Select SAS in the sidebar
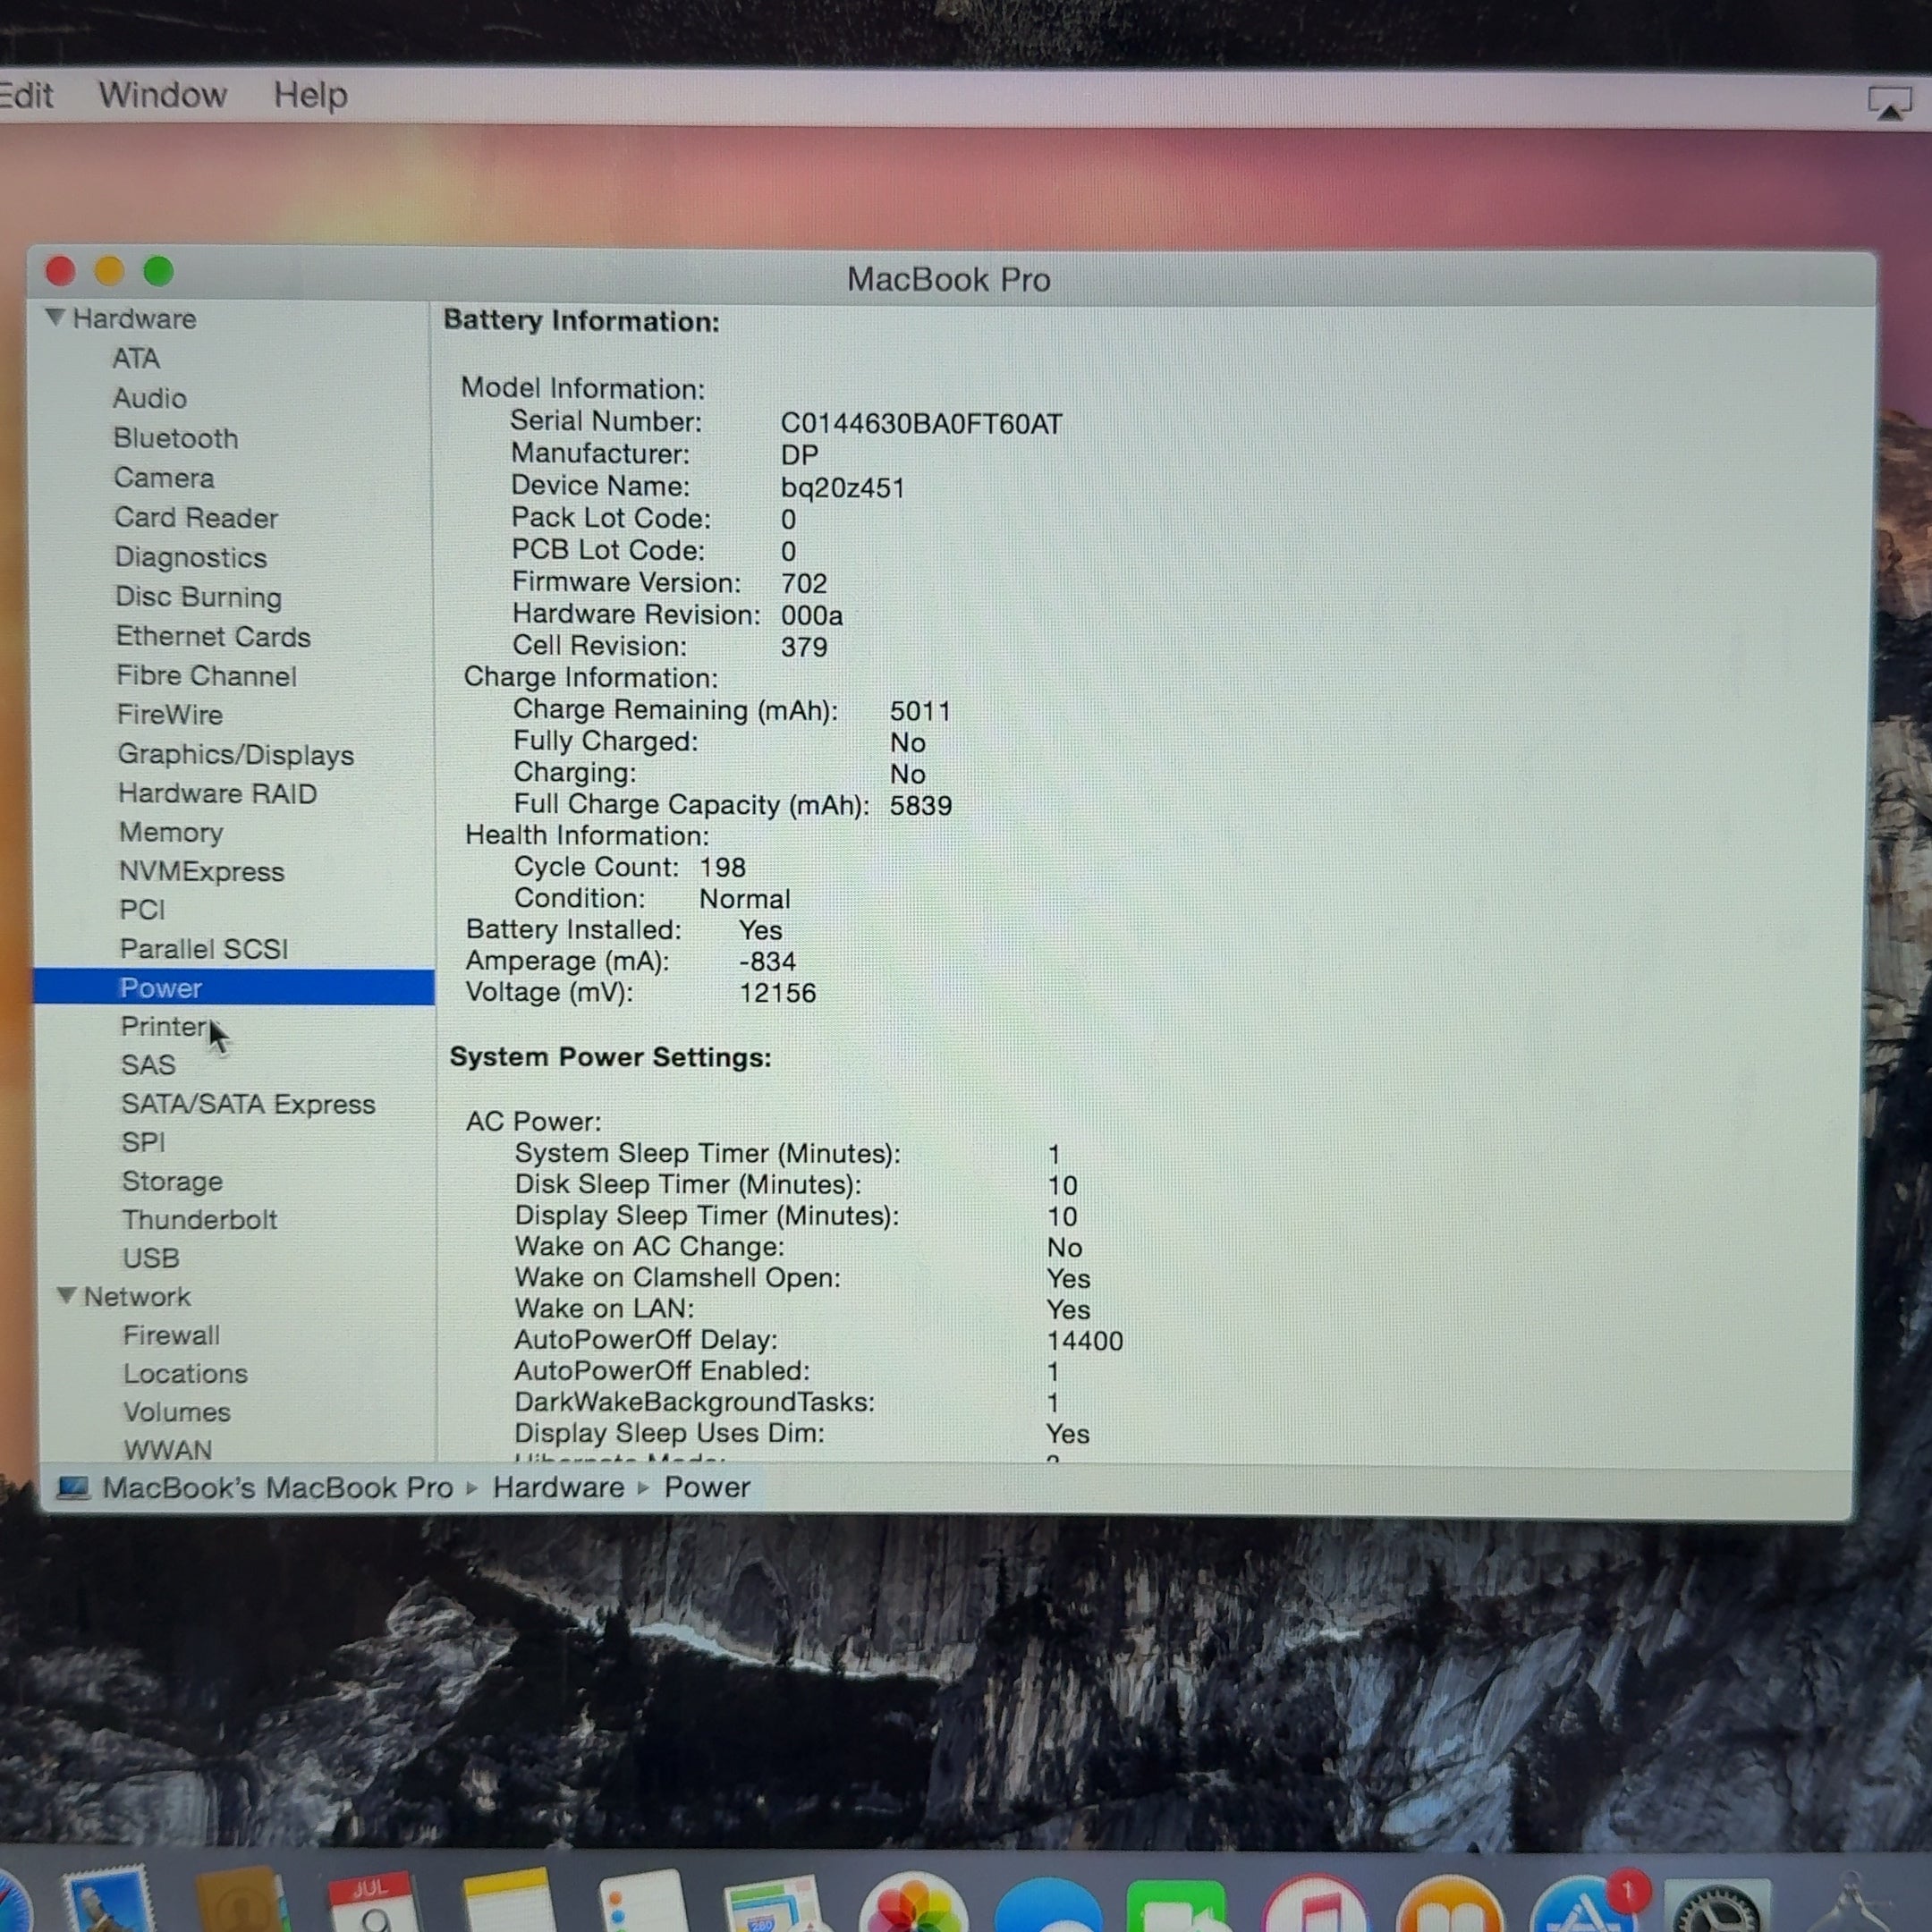This screenshot has height=1932, width=1932. tap(148, 1065)
